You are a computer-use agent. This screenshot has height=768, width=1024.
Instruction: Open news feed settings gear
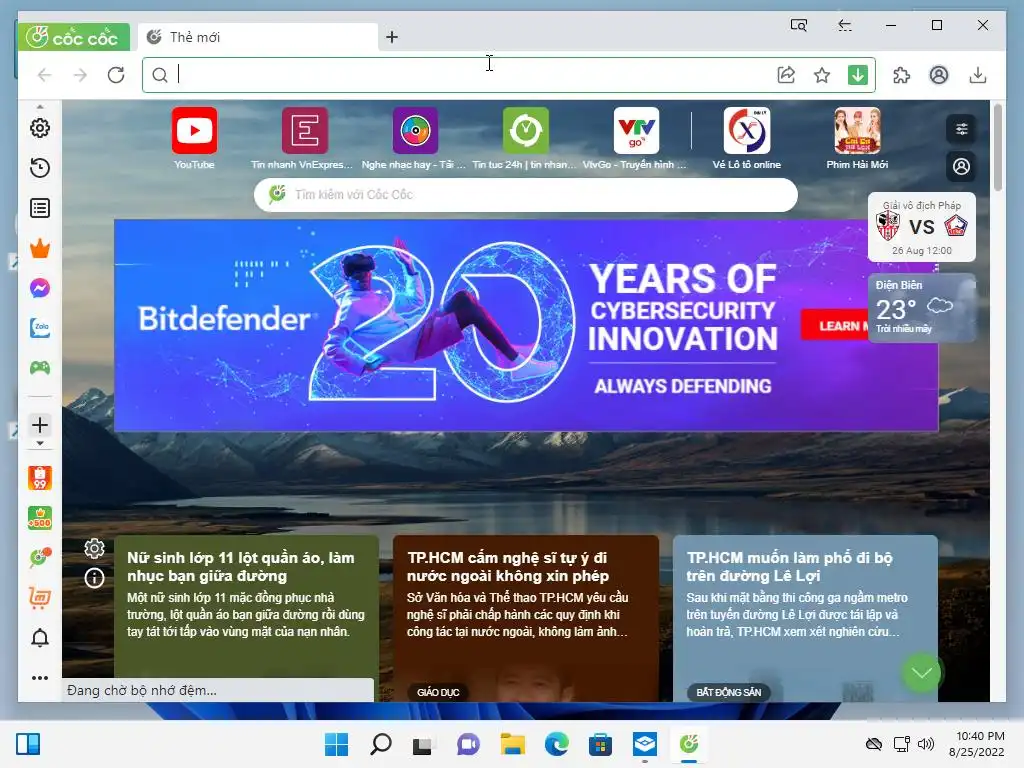(95, 549)
